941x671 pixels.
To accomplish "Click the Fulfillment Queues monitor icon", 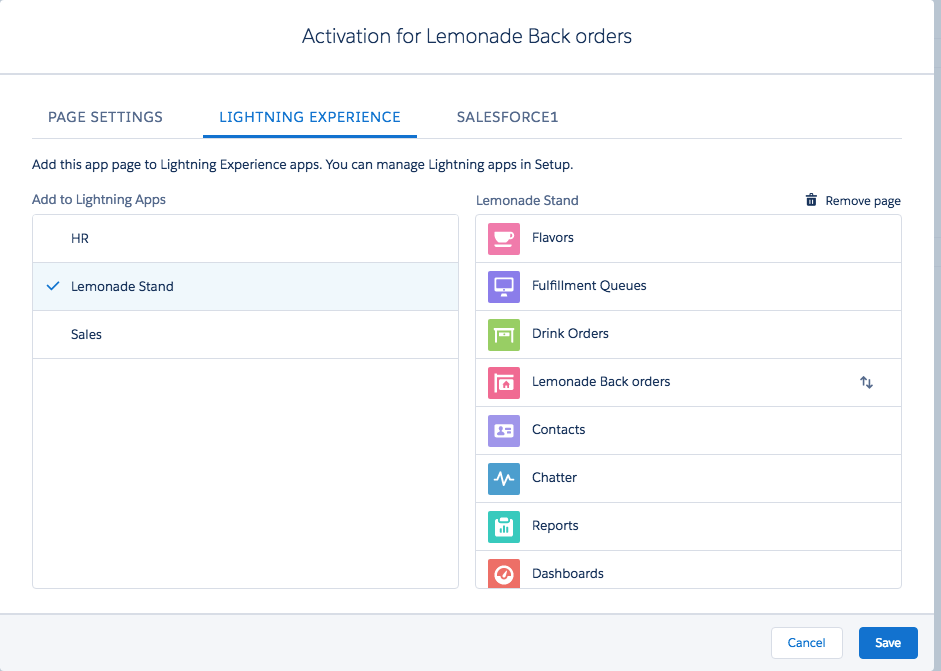I will [504, 286].
